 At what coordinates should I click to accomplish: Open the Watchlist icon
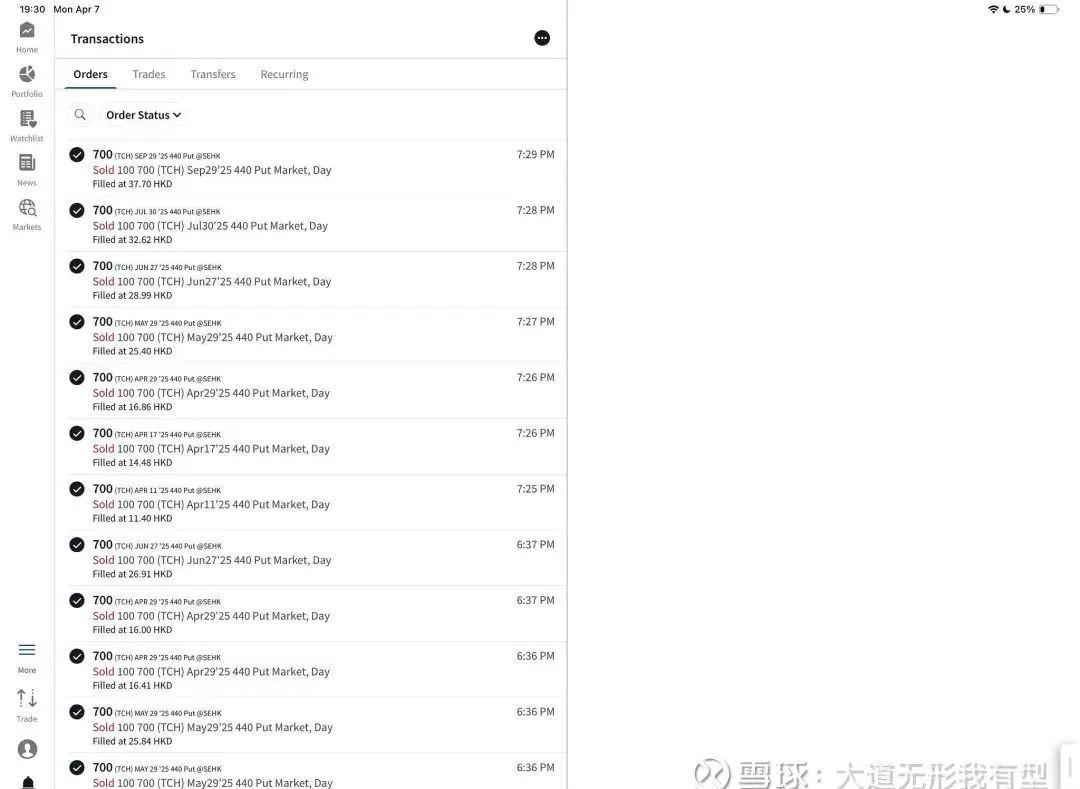pos(27,119)
